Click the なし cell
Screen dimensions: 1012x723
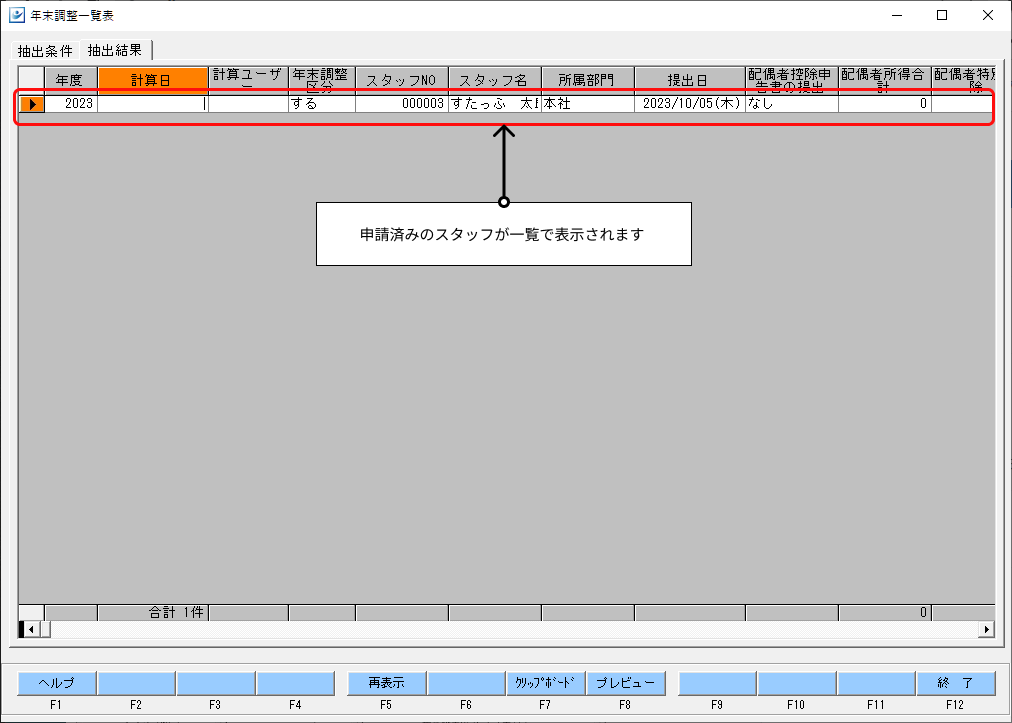(x=792, y=103)
